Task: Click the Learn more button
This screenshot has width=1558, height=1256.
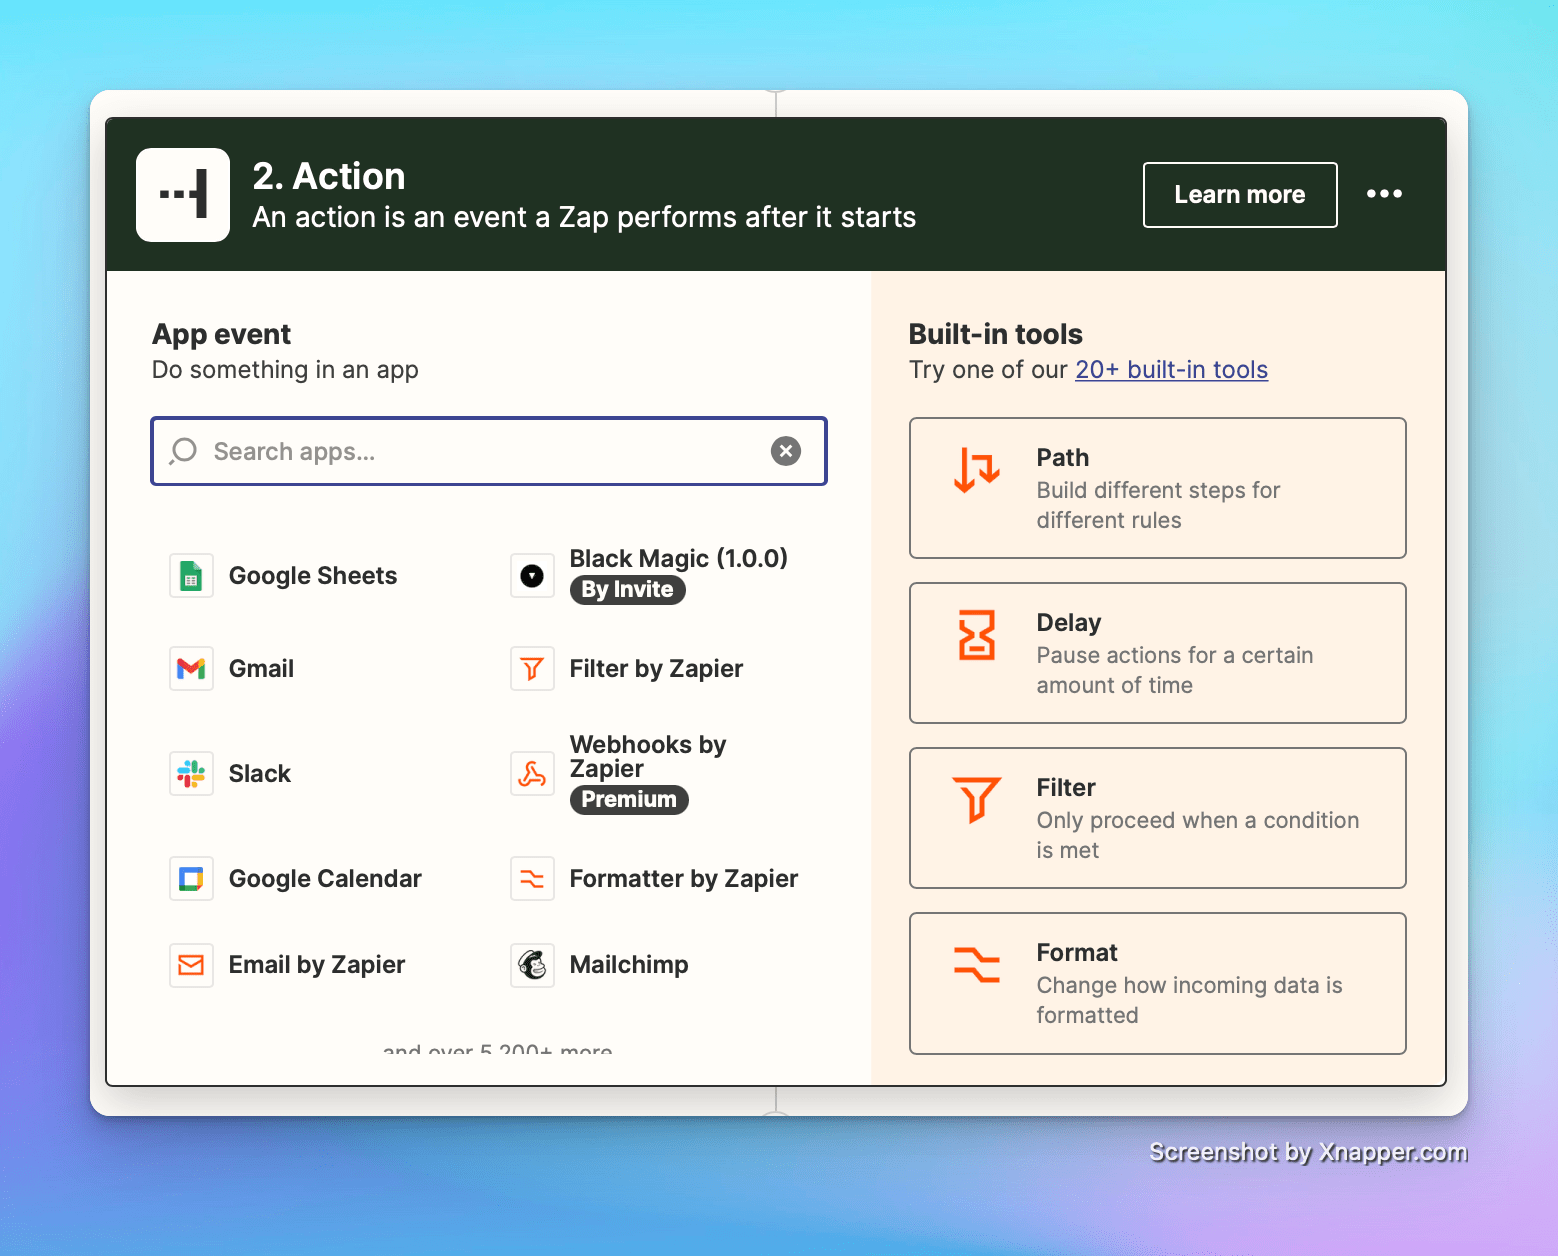Action: [x=1240, y=195]
